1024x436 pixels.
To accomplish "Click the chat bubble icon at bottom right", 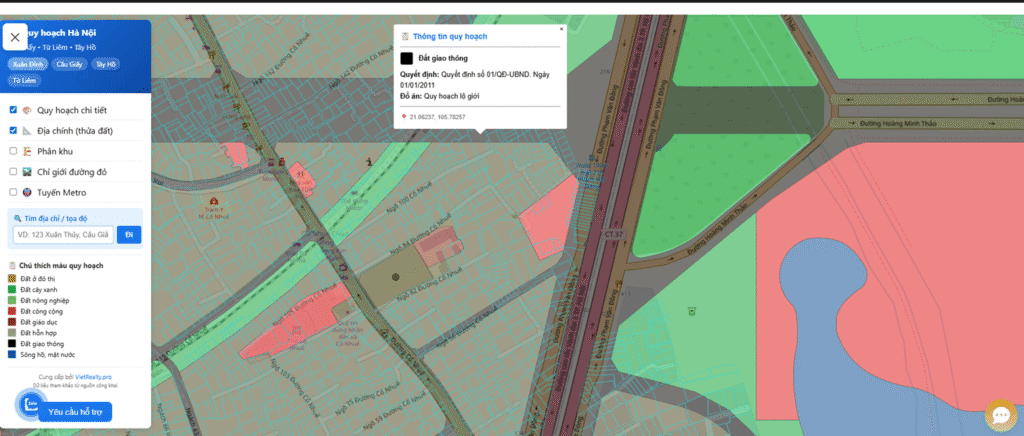I will [999, 415].
